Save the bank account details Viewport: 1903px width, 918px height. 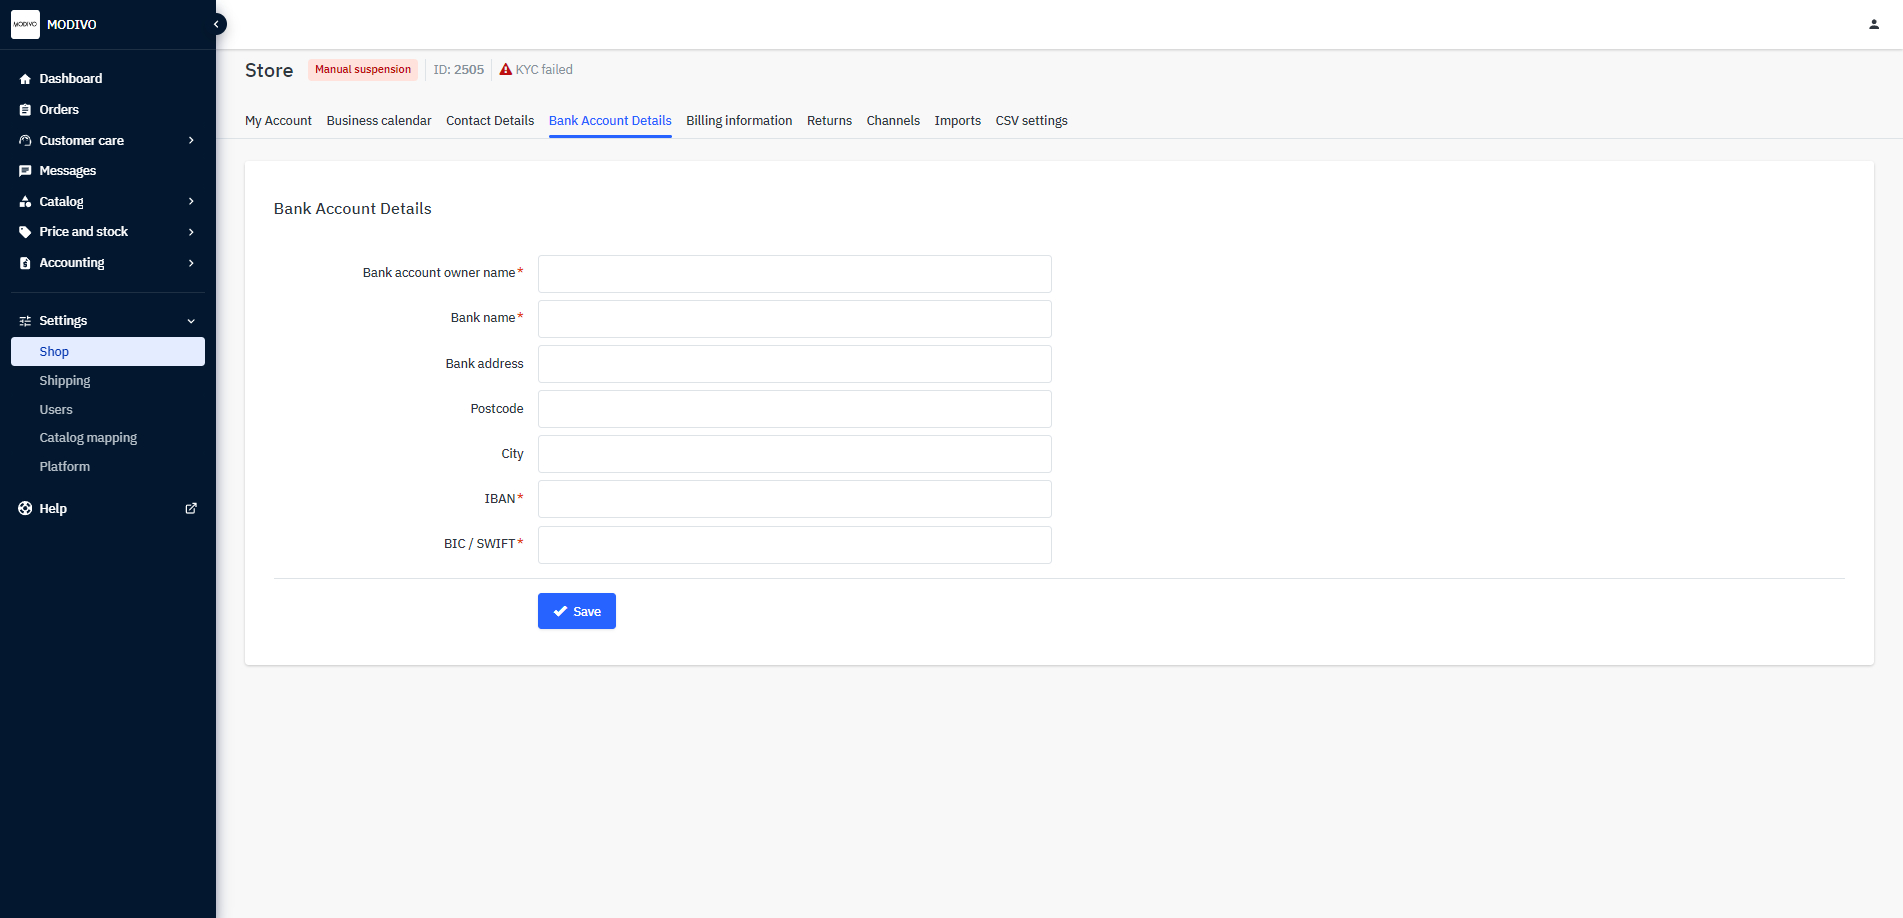click(577, 611)
